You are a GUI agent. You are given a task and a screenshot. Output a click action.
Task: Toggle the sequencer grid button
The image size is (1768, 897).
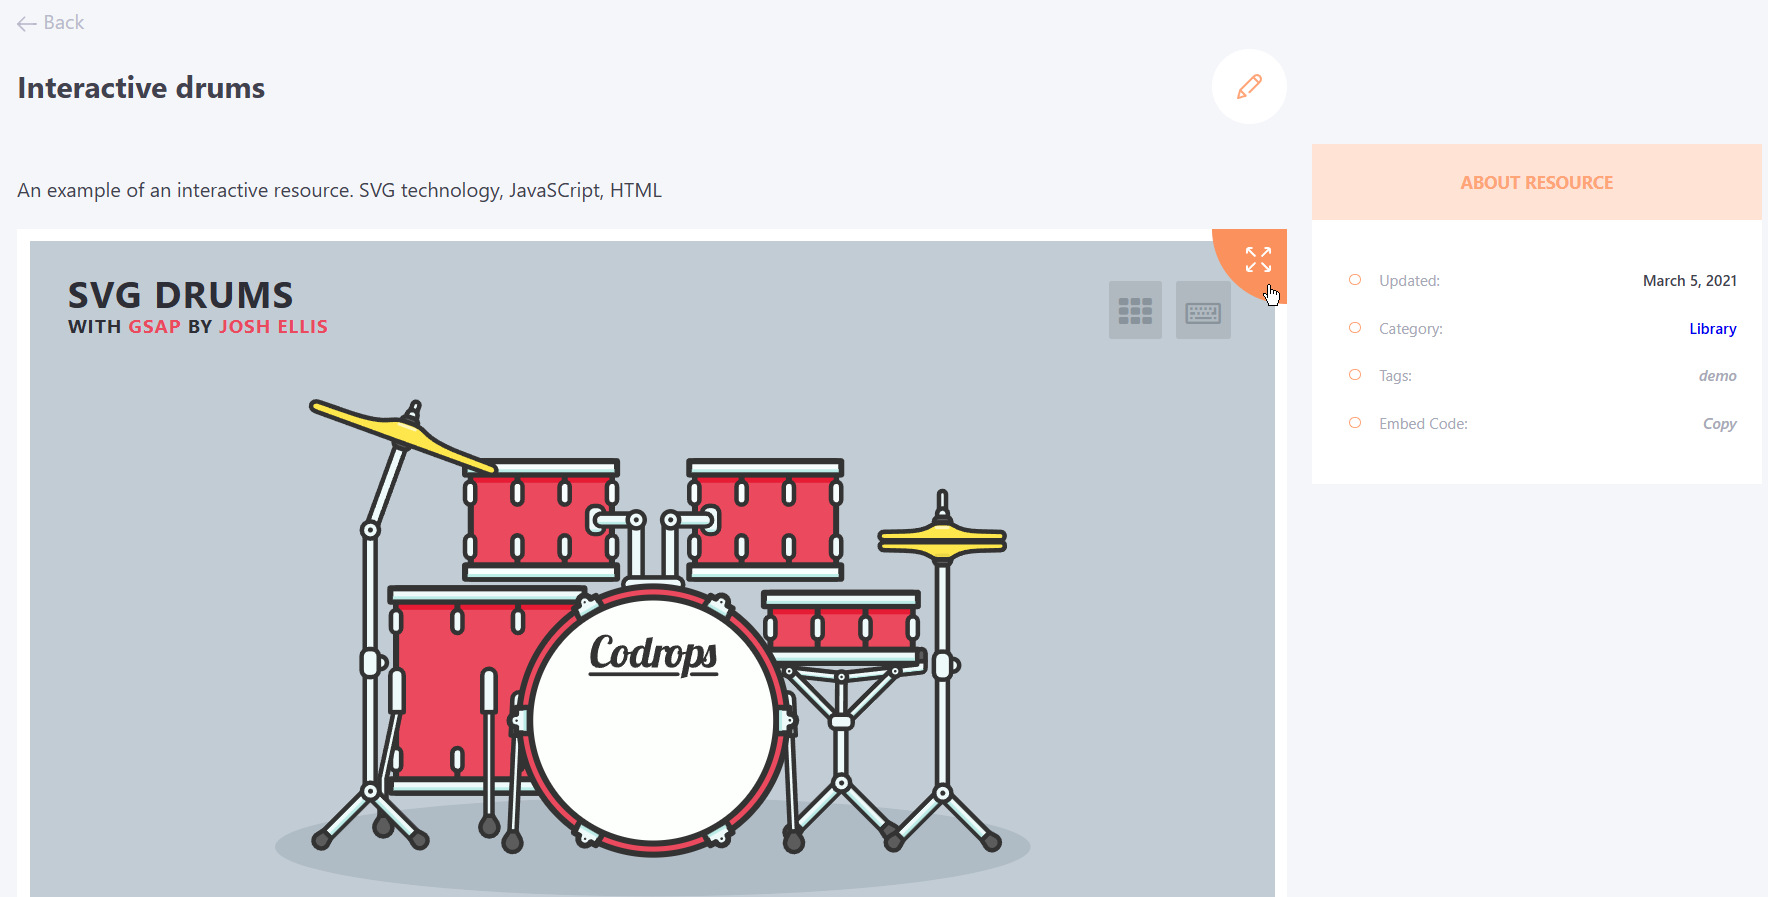(x=1135, y=310)
